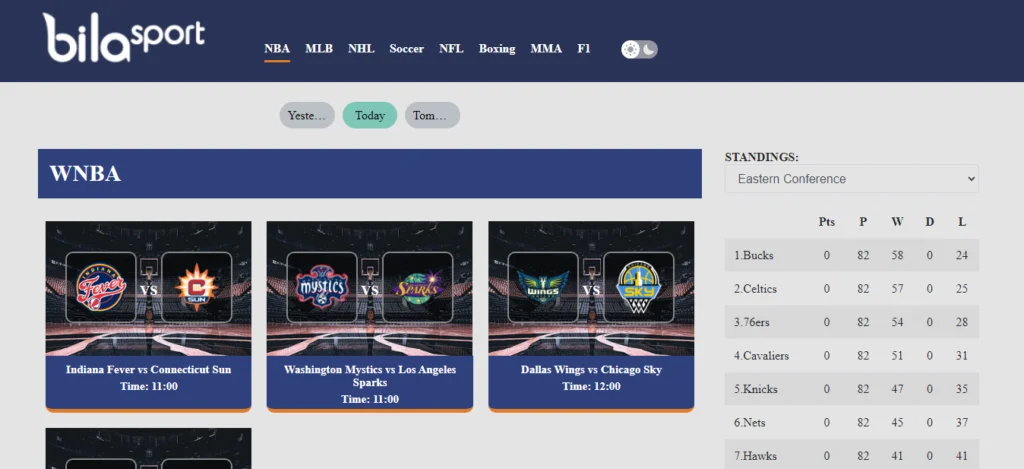This screenshot has height=469, width=1024.
Task: Toggle the light/dark mode switch
Action: [639, 50]
